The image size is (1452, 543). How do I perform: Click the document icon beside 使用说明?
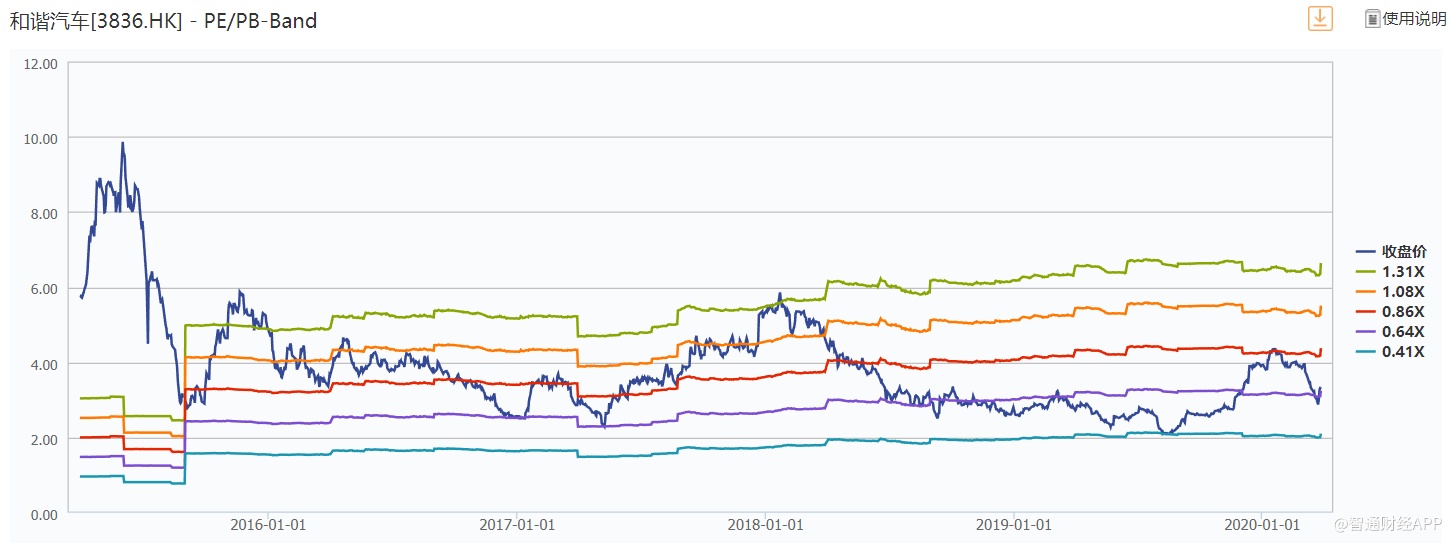click(1372, 19)
